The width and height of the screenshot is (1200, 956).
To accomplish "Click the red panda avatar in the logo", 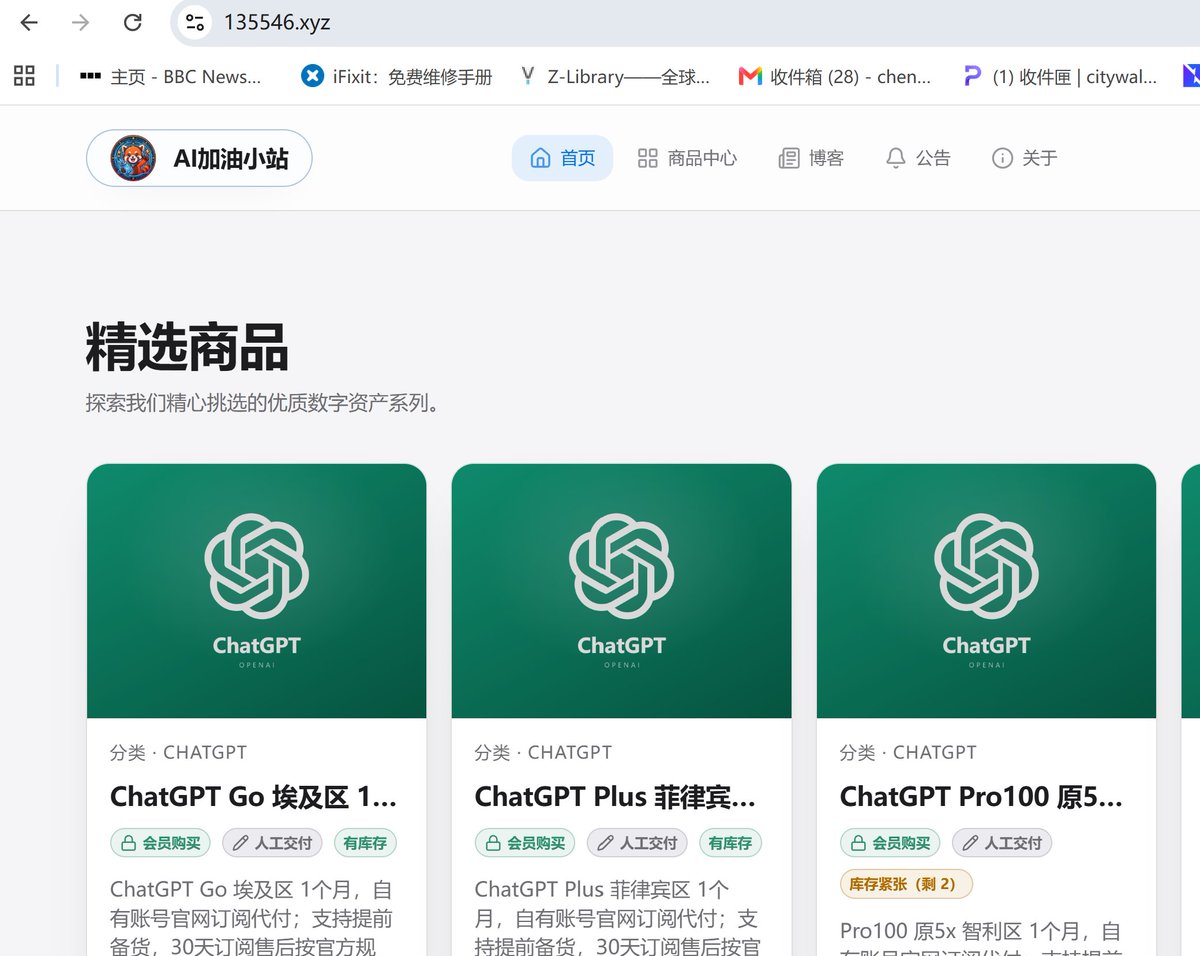I will (133, 158).
